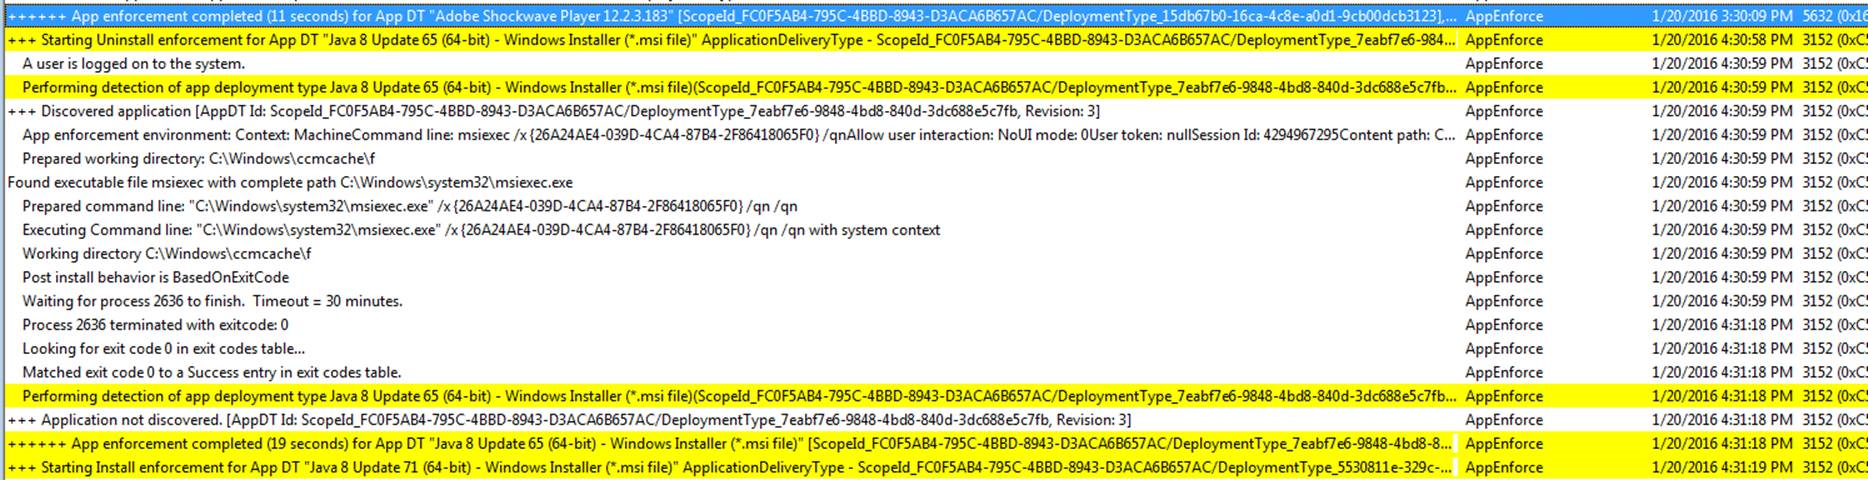
Task: Select the Adobe Shockwave enforcement completed row
Action: tap(934, 16)
